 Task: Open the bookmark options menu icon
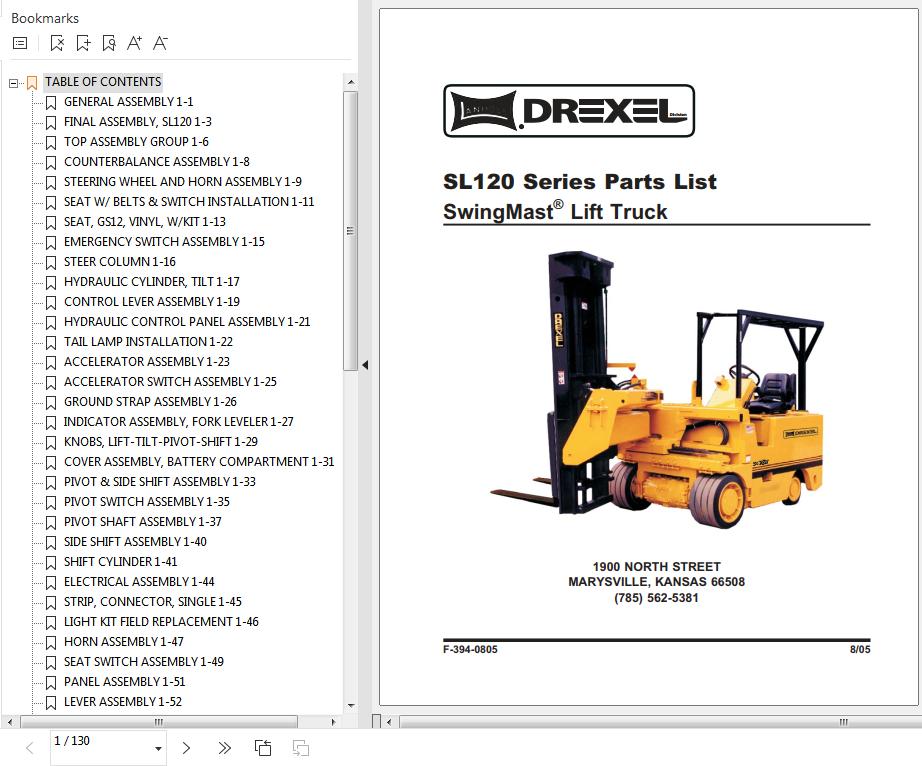pos(19,43)
